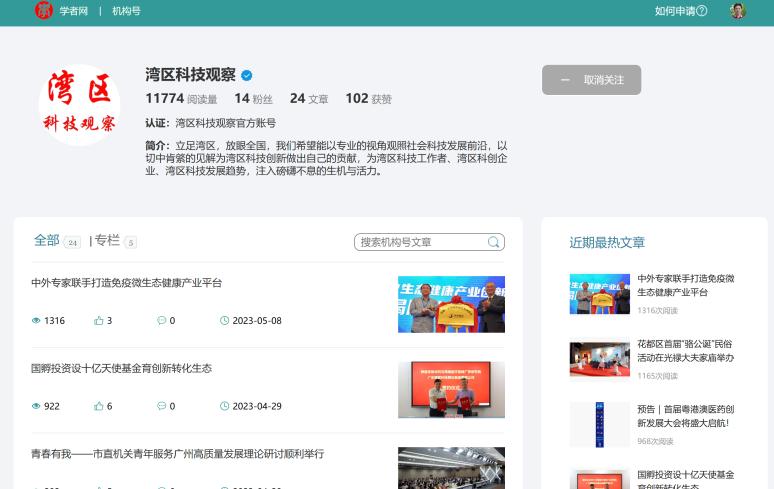
Task: Open sidebar hot article 国孵投资设十亿天使基金
Action: click(x=686, y=480)
